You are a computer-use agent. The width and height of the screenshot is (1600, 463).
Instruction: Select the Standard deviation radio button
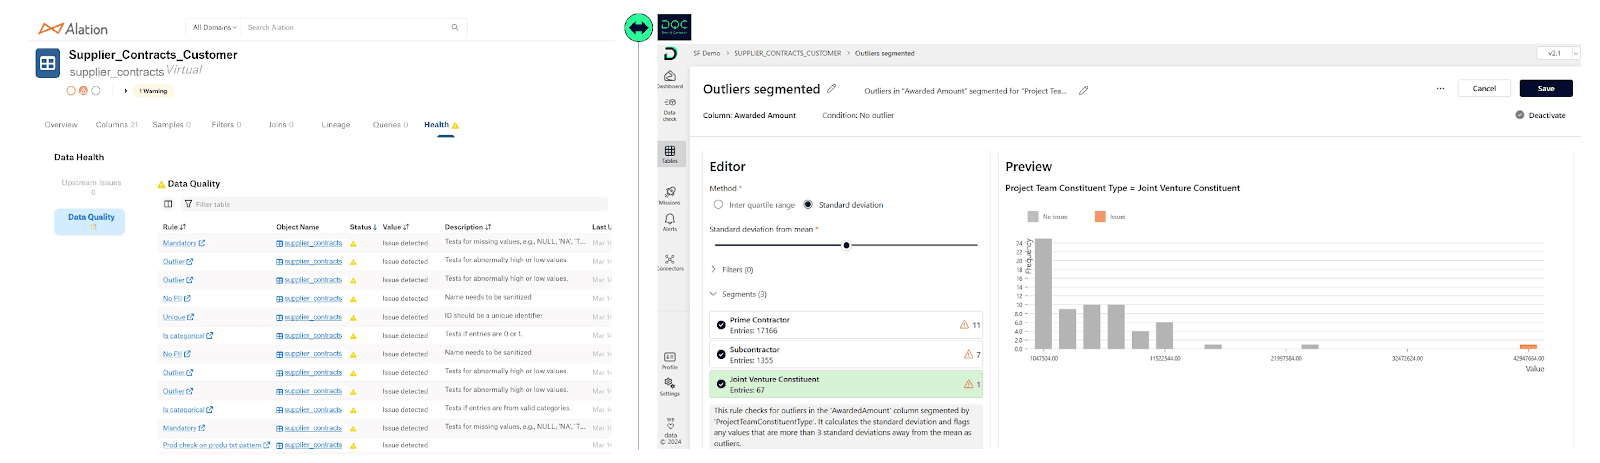[x=808, y=205]
